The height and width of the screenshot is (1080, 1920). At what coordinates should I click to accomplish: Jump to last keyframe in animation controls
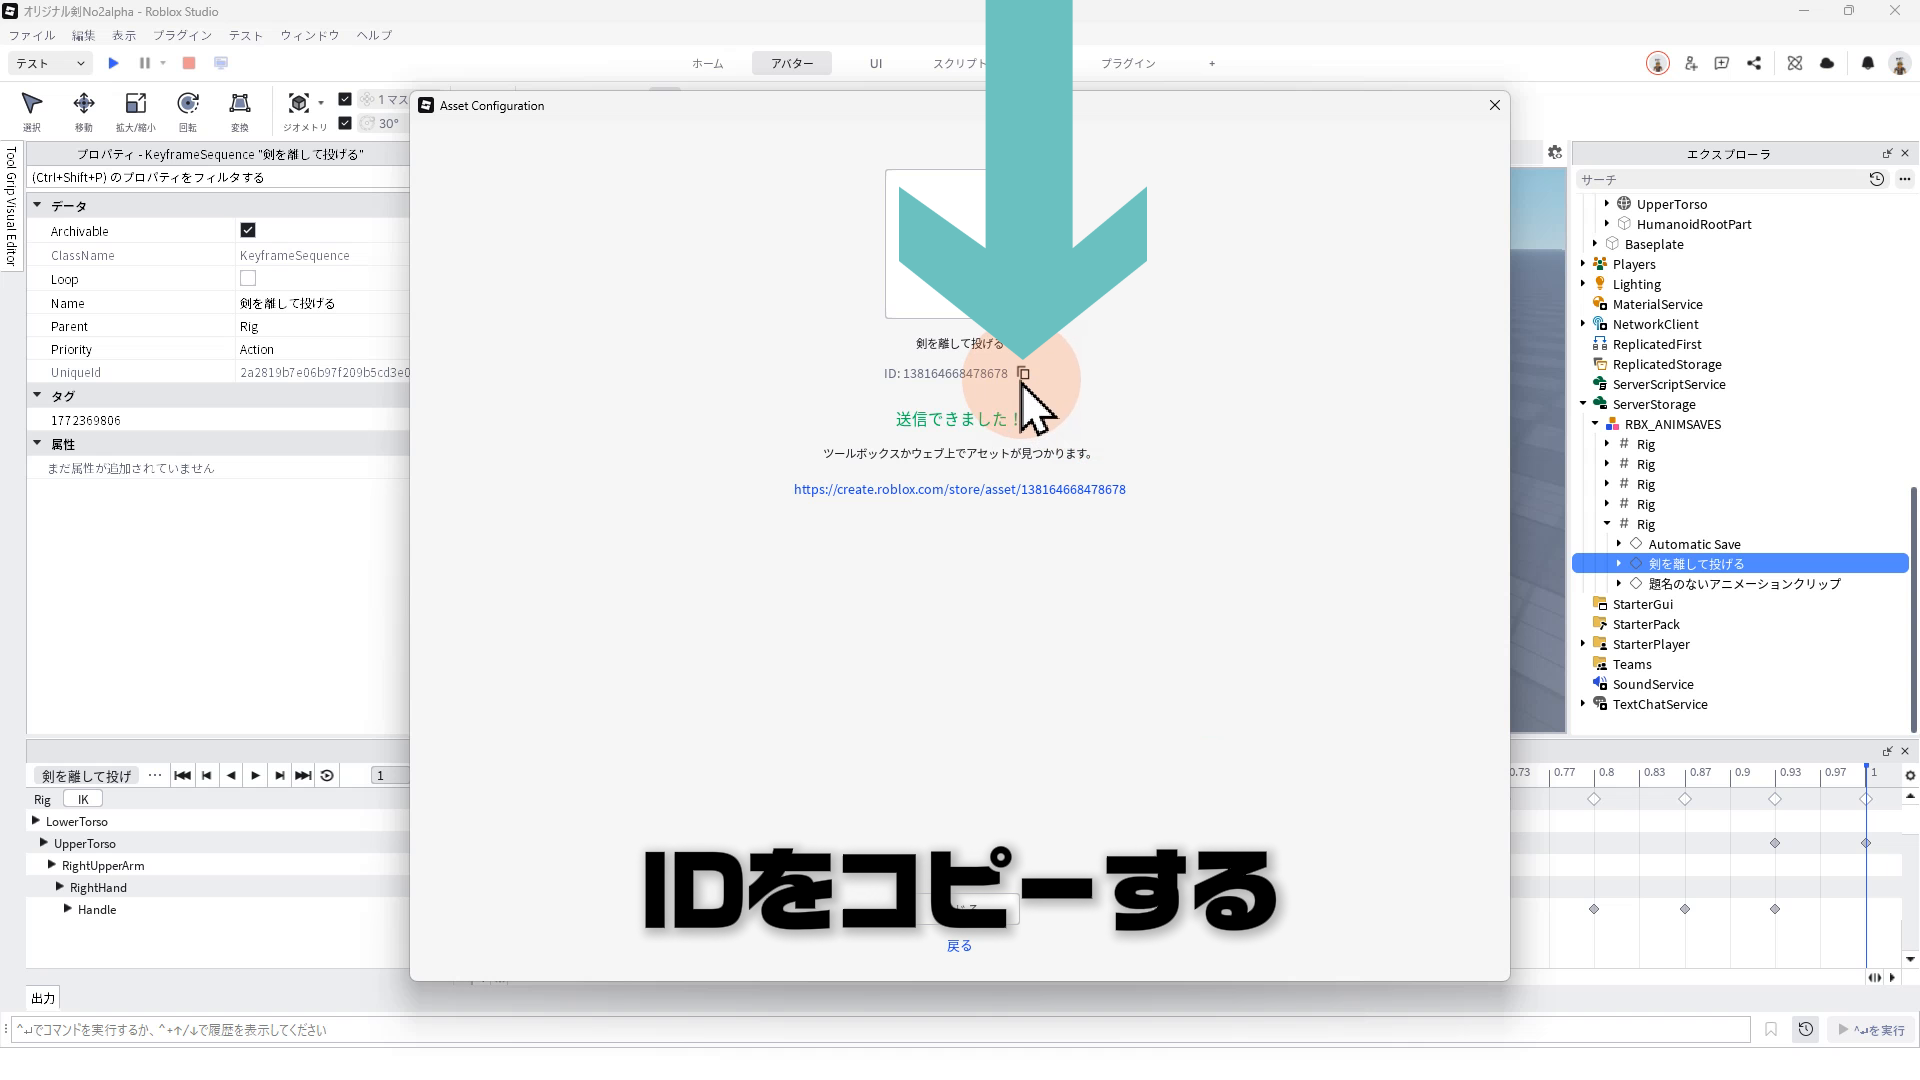[x=303, y=775]
